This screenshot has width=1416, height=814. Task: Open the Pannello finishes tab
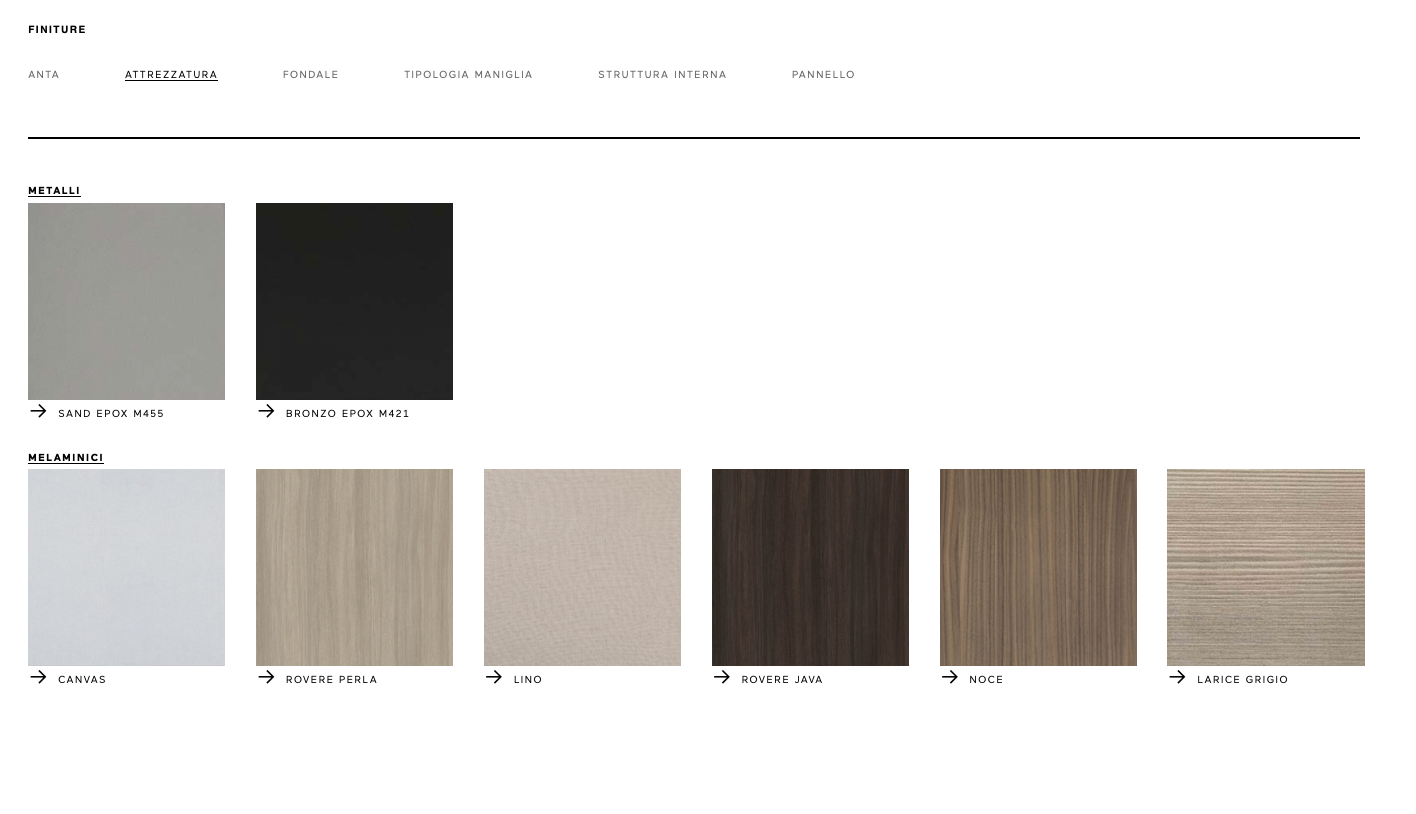click(x=823, y=75)
